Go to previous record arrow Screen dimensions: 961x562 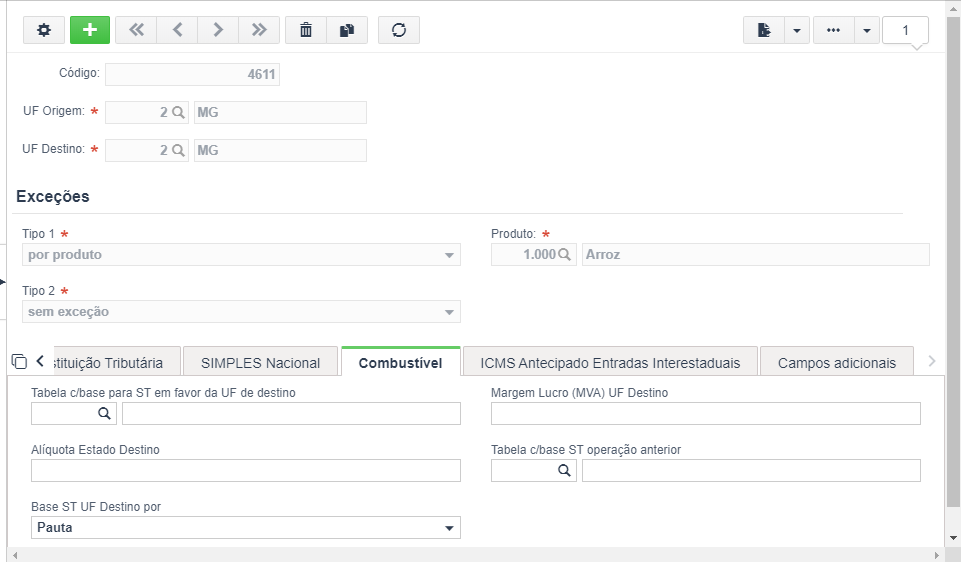pos(177,30)
